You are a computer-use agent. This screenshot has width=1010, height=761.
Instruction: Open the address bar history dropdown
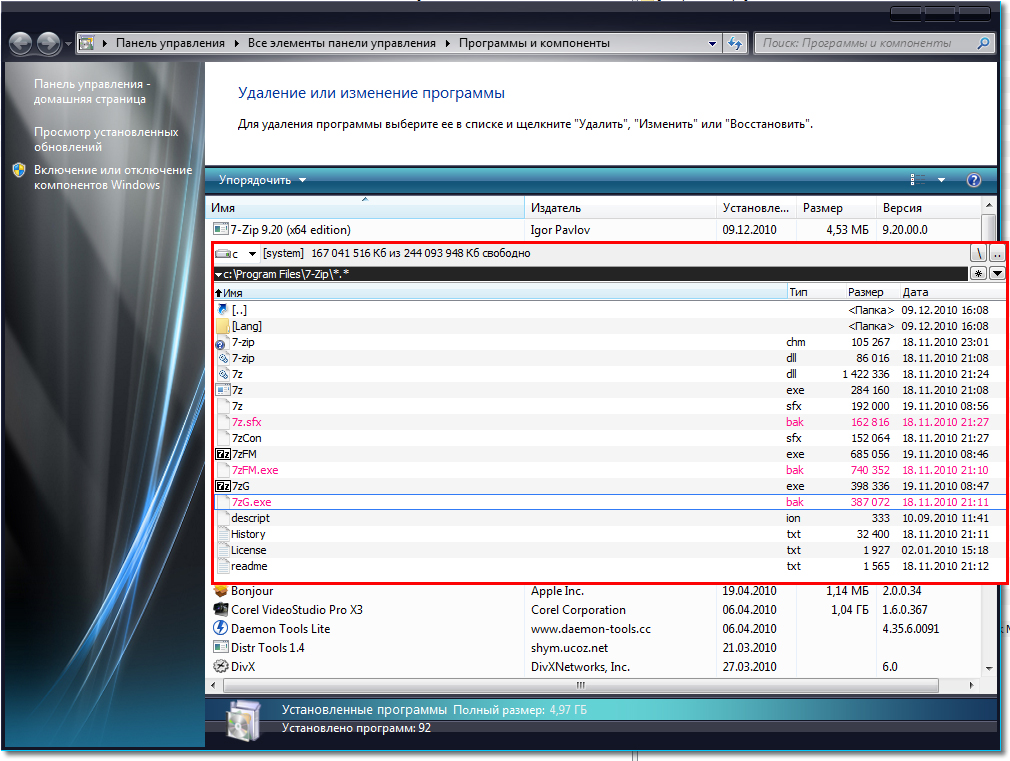712,44
